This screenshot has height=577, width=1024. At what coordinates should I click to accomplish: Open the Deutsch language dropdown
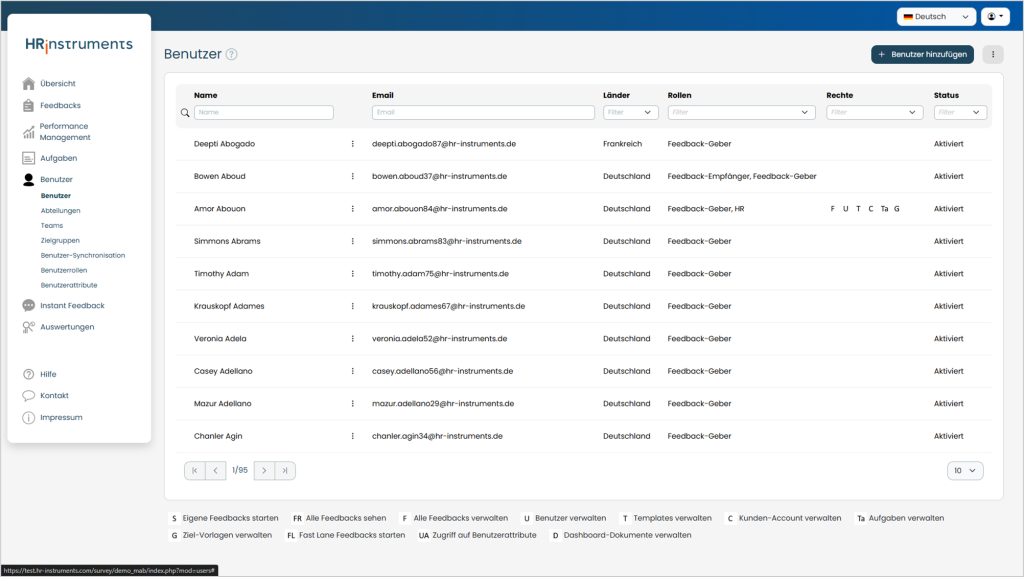pyautogui.click(x=936, y=17)
